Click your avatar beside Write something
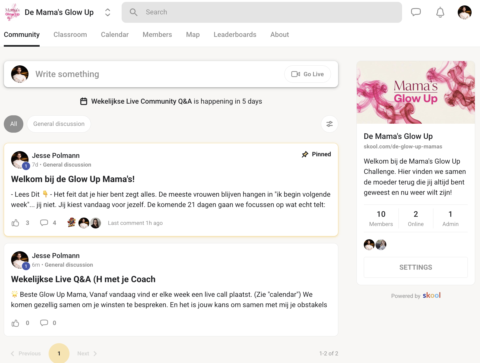This screenshot has width=480, height=363. [x=20, y=74]
